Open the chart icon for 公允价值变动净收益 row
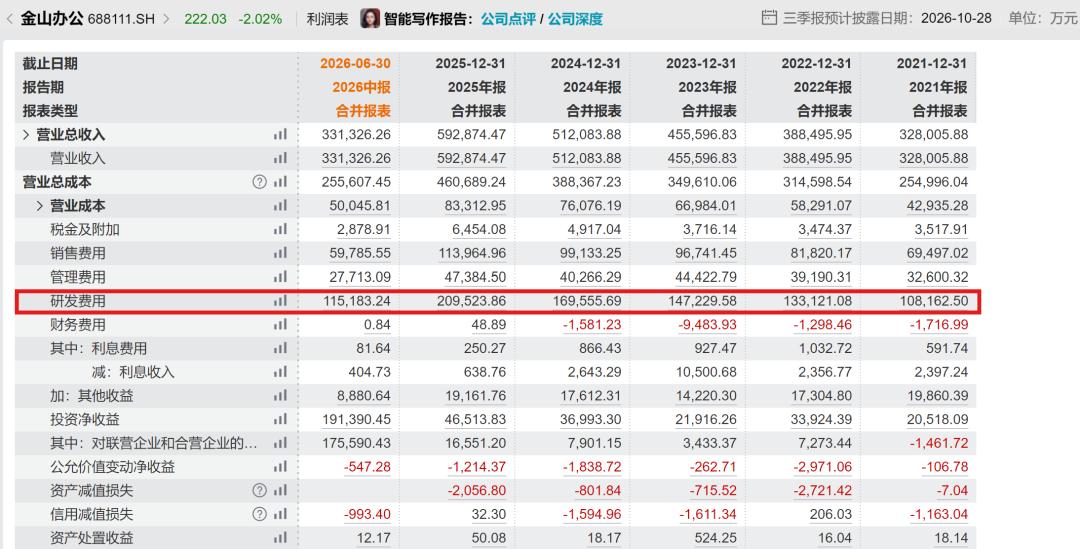The image size is (1080, 549). coord(280,466)
